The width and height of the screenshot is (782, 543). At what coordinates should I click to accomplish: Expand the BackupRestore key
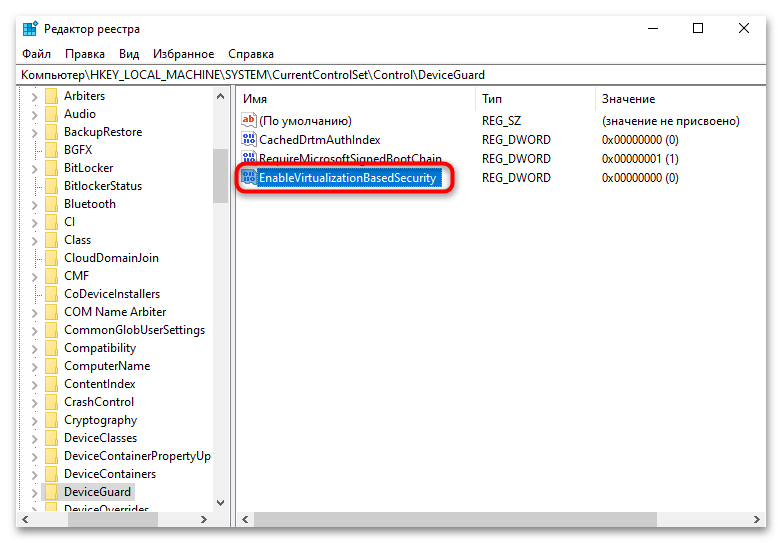point(34,133)
